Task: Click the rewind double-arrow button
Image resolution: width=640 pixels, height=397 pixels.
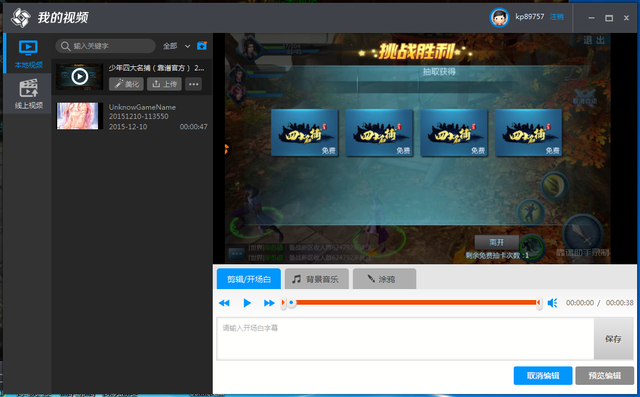Action: click(224, 303)
